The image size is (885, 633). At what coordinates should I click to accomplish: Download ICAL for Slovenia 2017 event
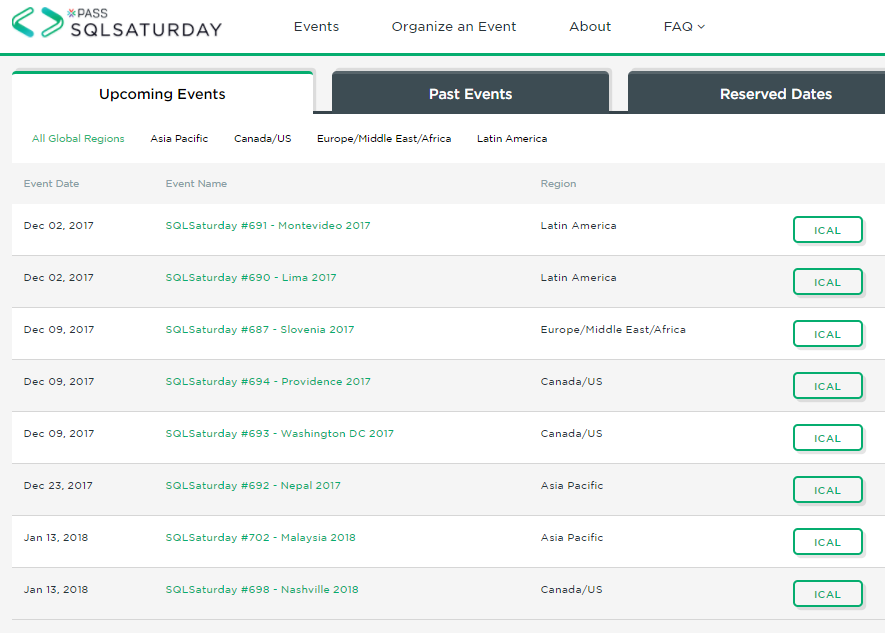coord(827,333)
